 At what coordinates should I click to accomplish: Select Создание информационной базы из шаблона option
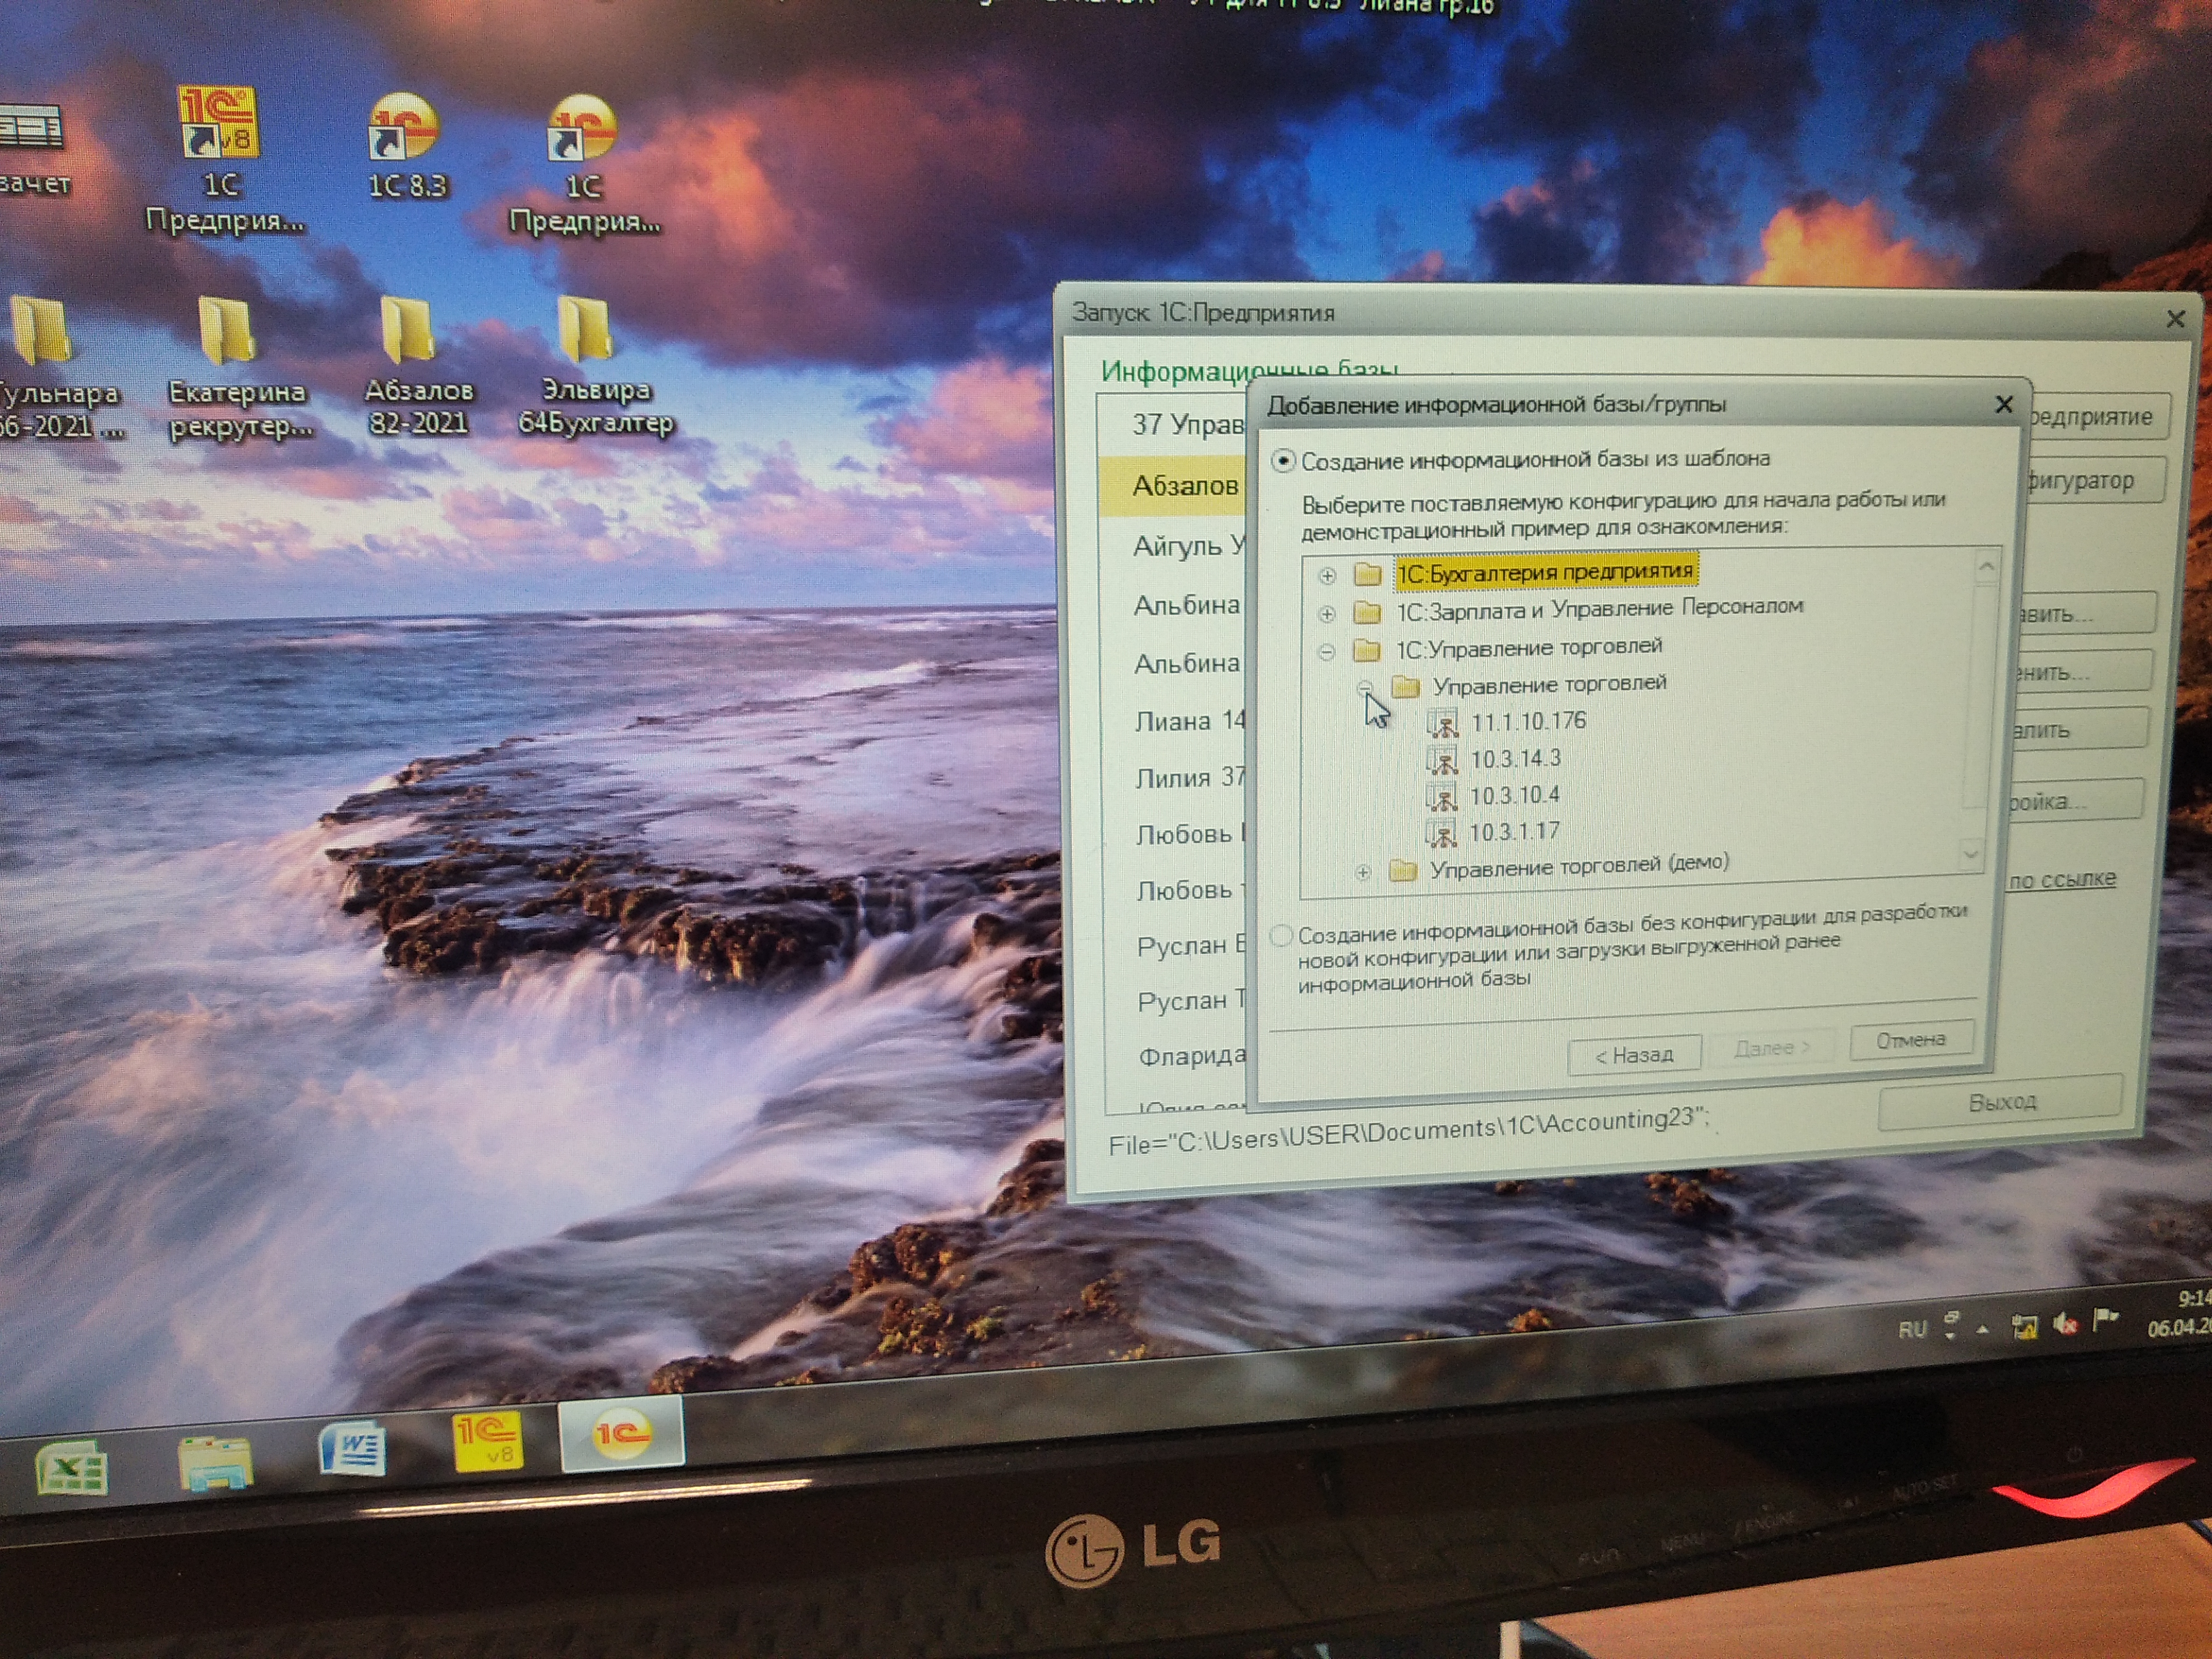pos(1283,461)
